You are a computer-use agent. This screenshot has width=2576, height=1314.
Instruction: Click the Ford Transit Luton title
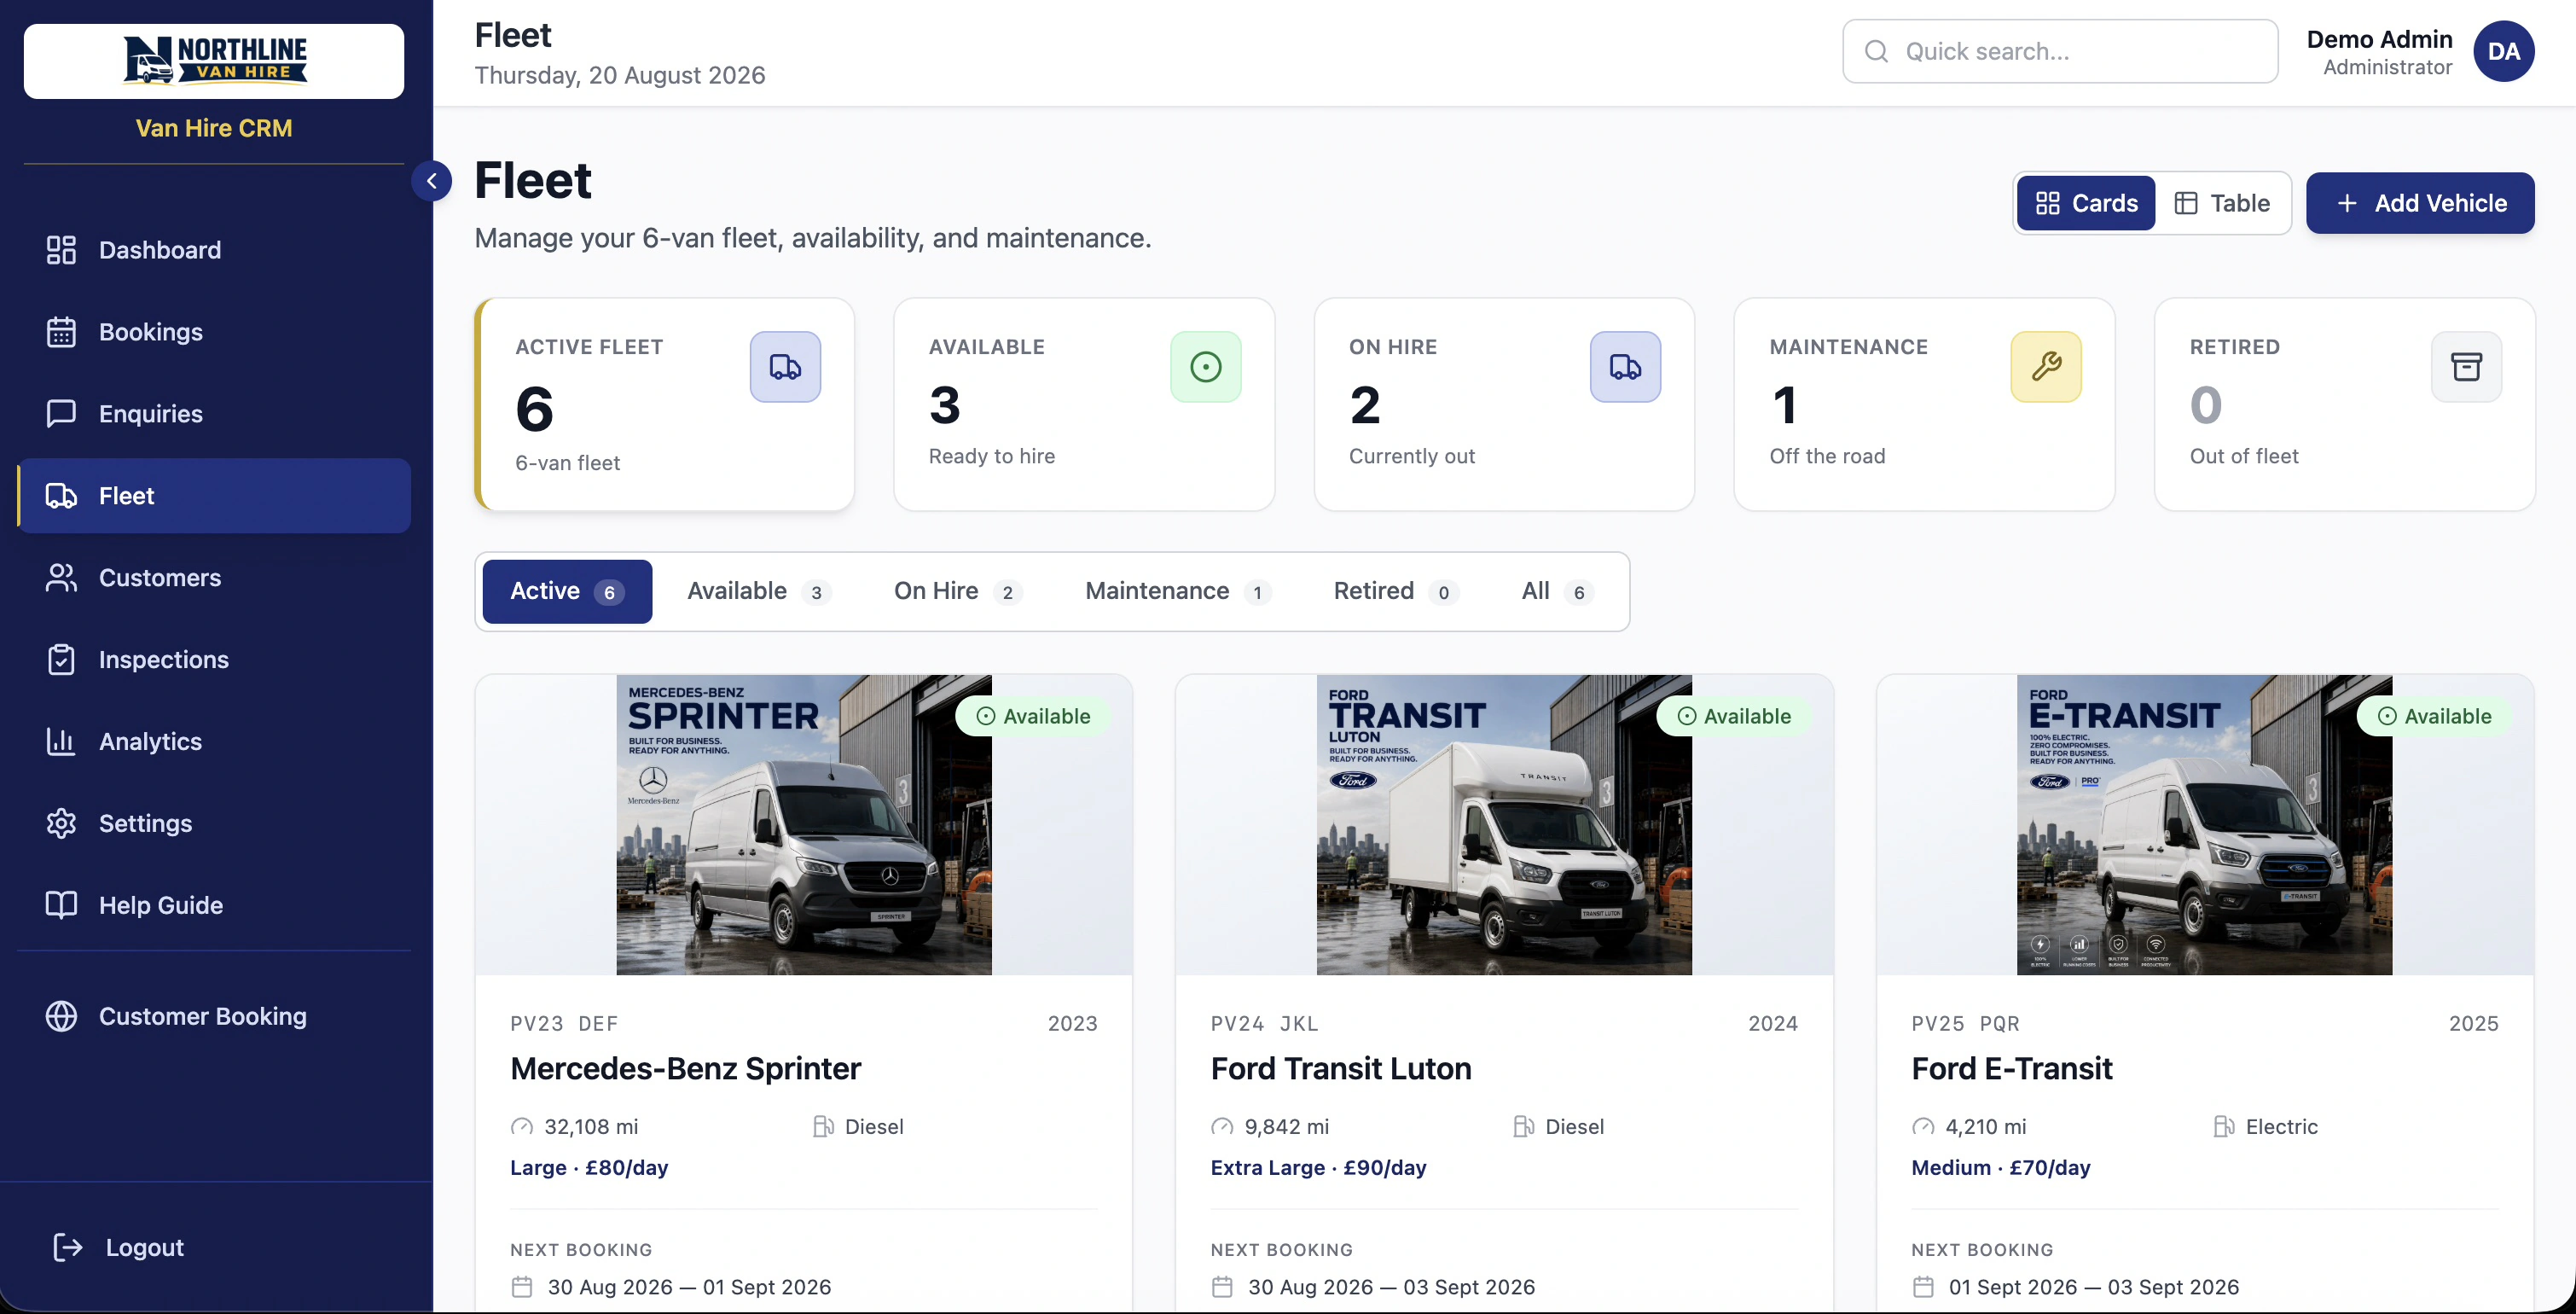click(x=1341, y=1069)
